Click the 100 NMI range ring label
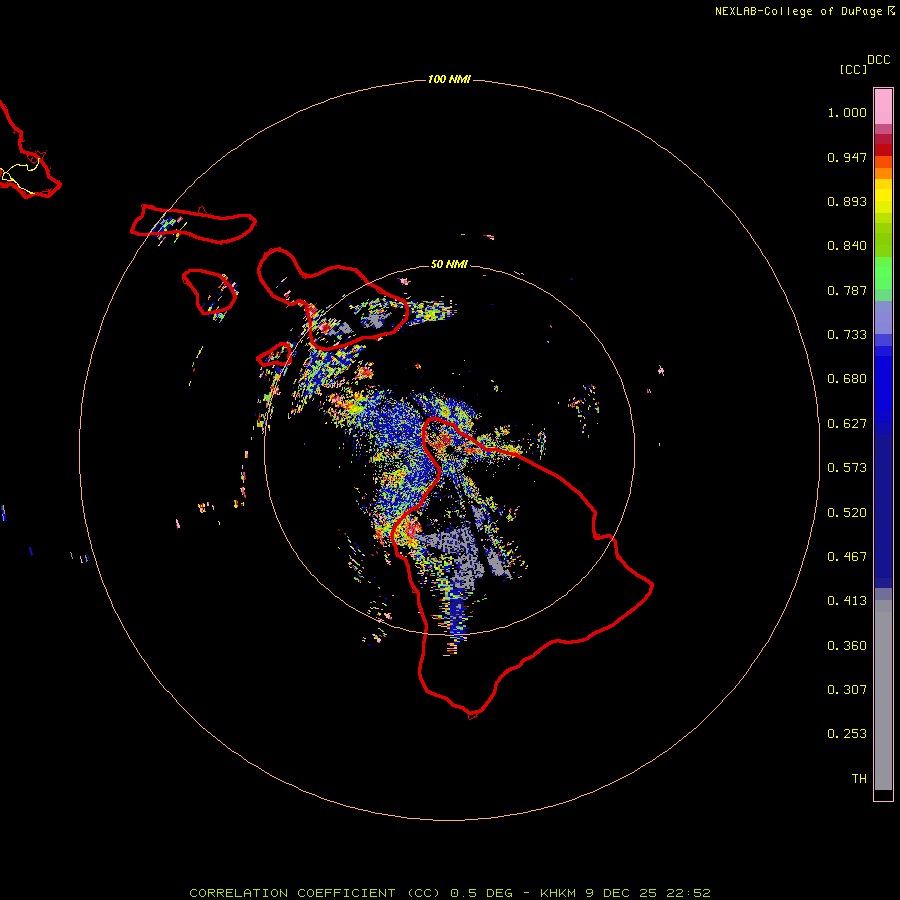The height and width of the screenshot is (900, 900). pos(449,79)
